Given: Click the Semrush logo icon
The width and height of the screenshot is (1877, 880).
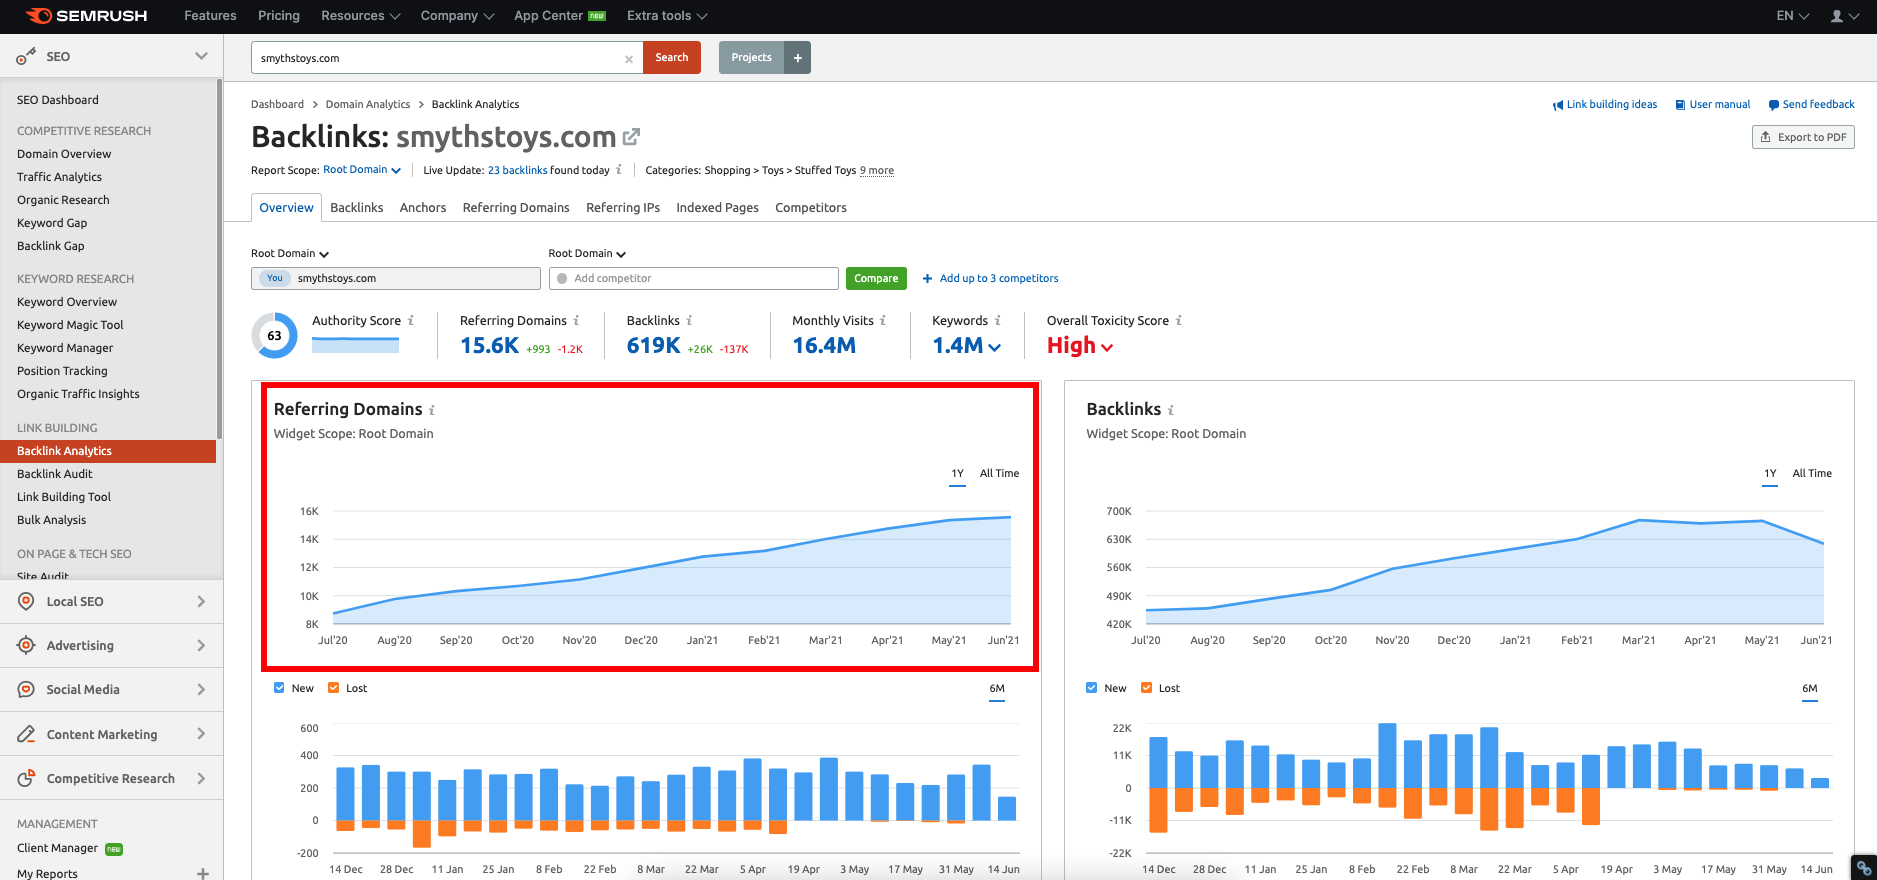Looking at the screenshot, I should (x=38, y=16).
